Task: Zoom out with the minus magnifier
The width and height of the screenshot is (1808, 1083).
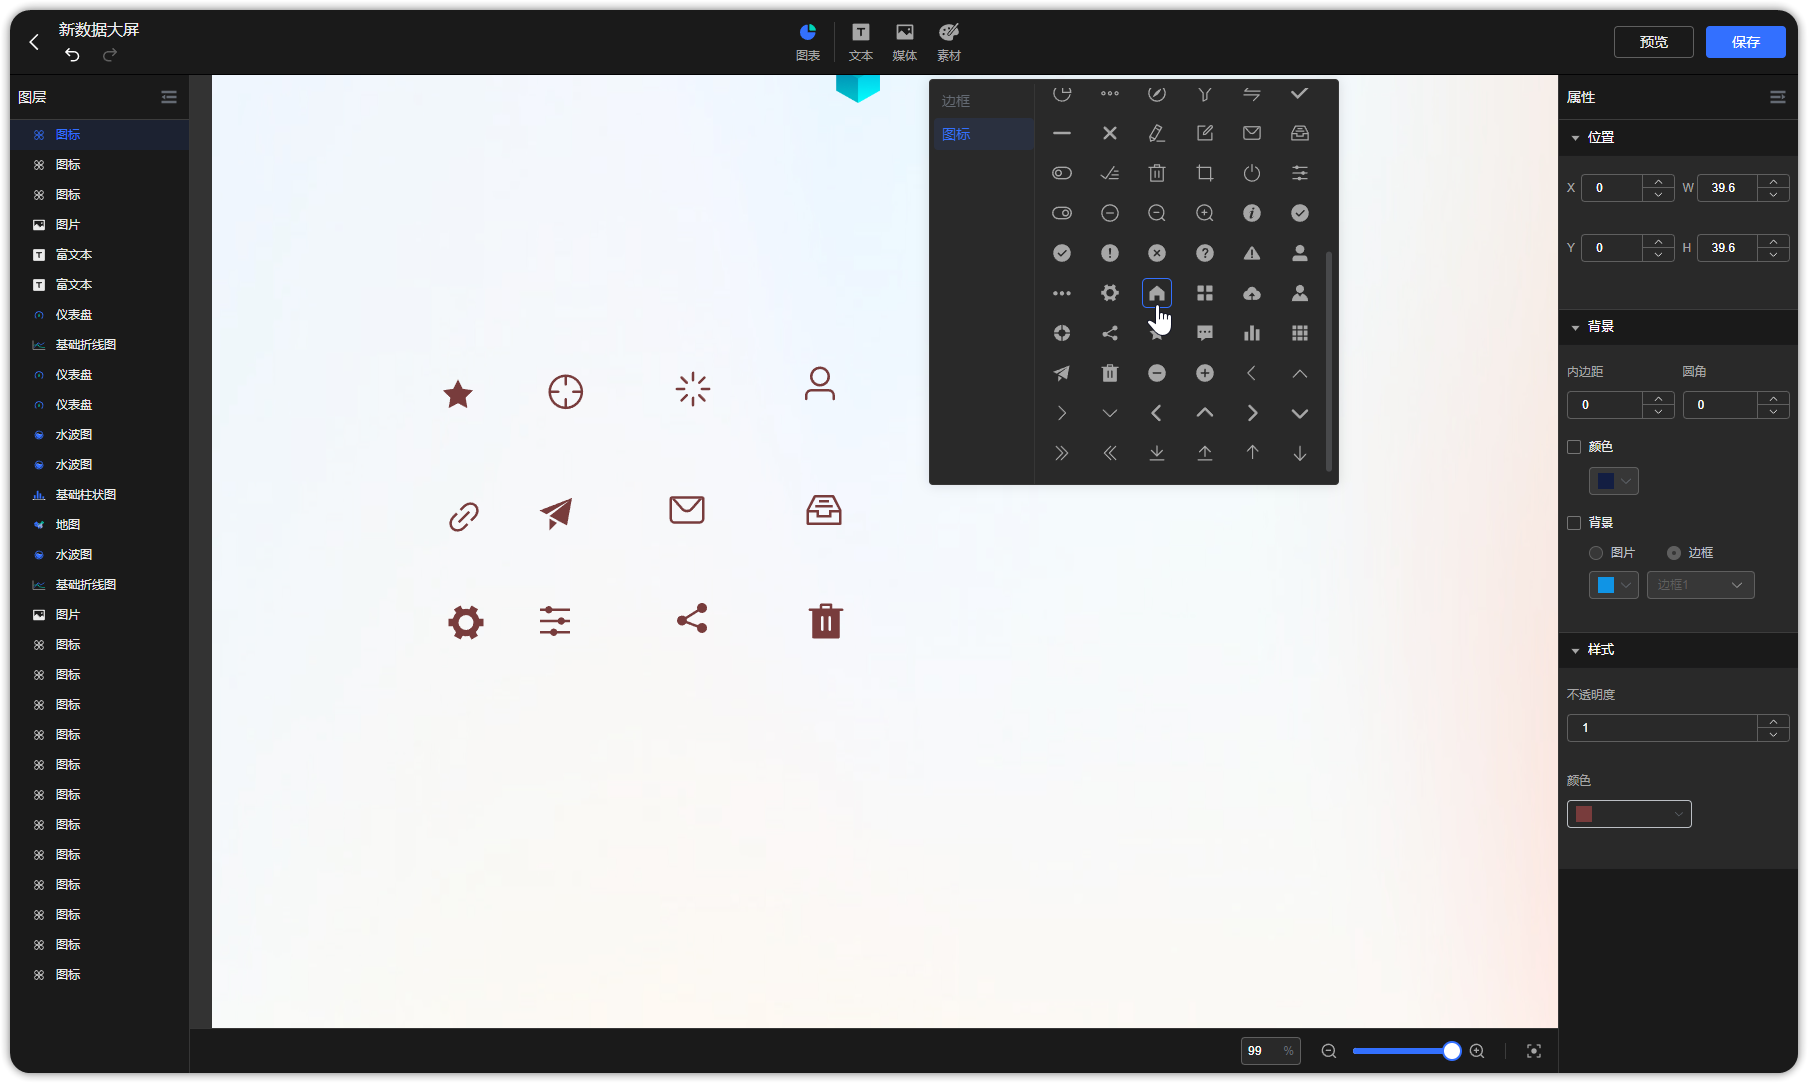Action: click(1328, 1051)
